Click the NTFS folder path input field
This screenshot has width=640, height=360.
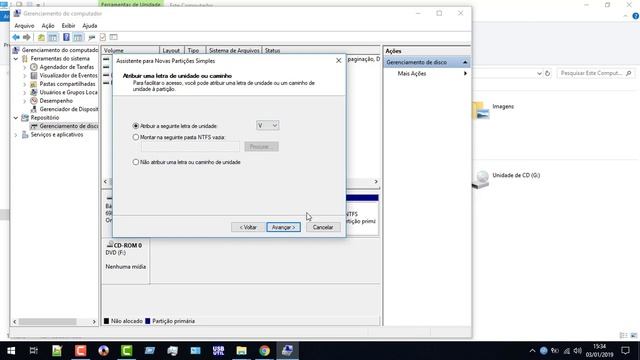[190, 147]
